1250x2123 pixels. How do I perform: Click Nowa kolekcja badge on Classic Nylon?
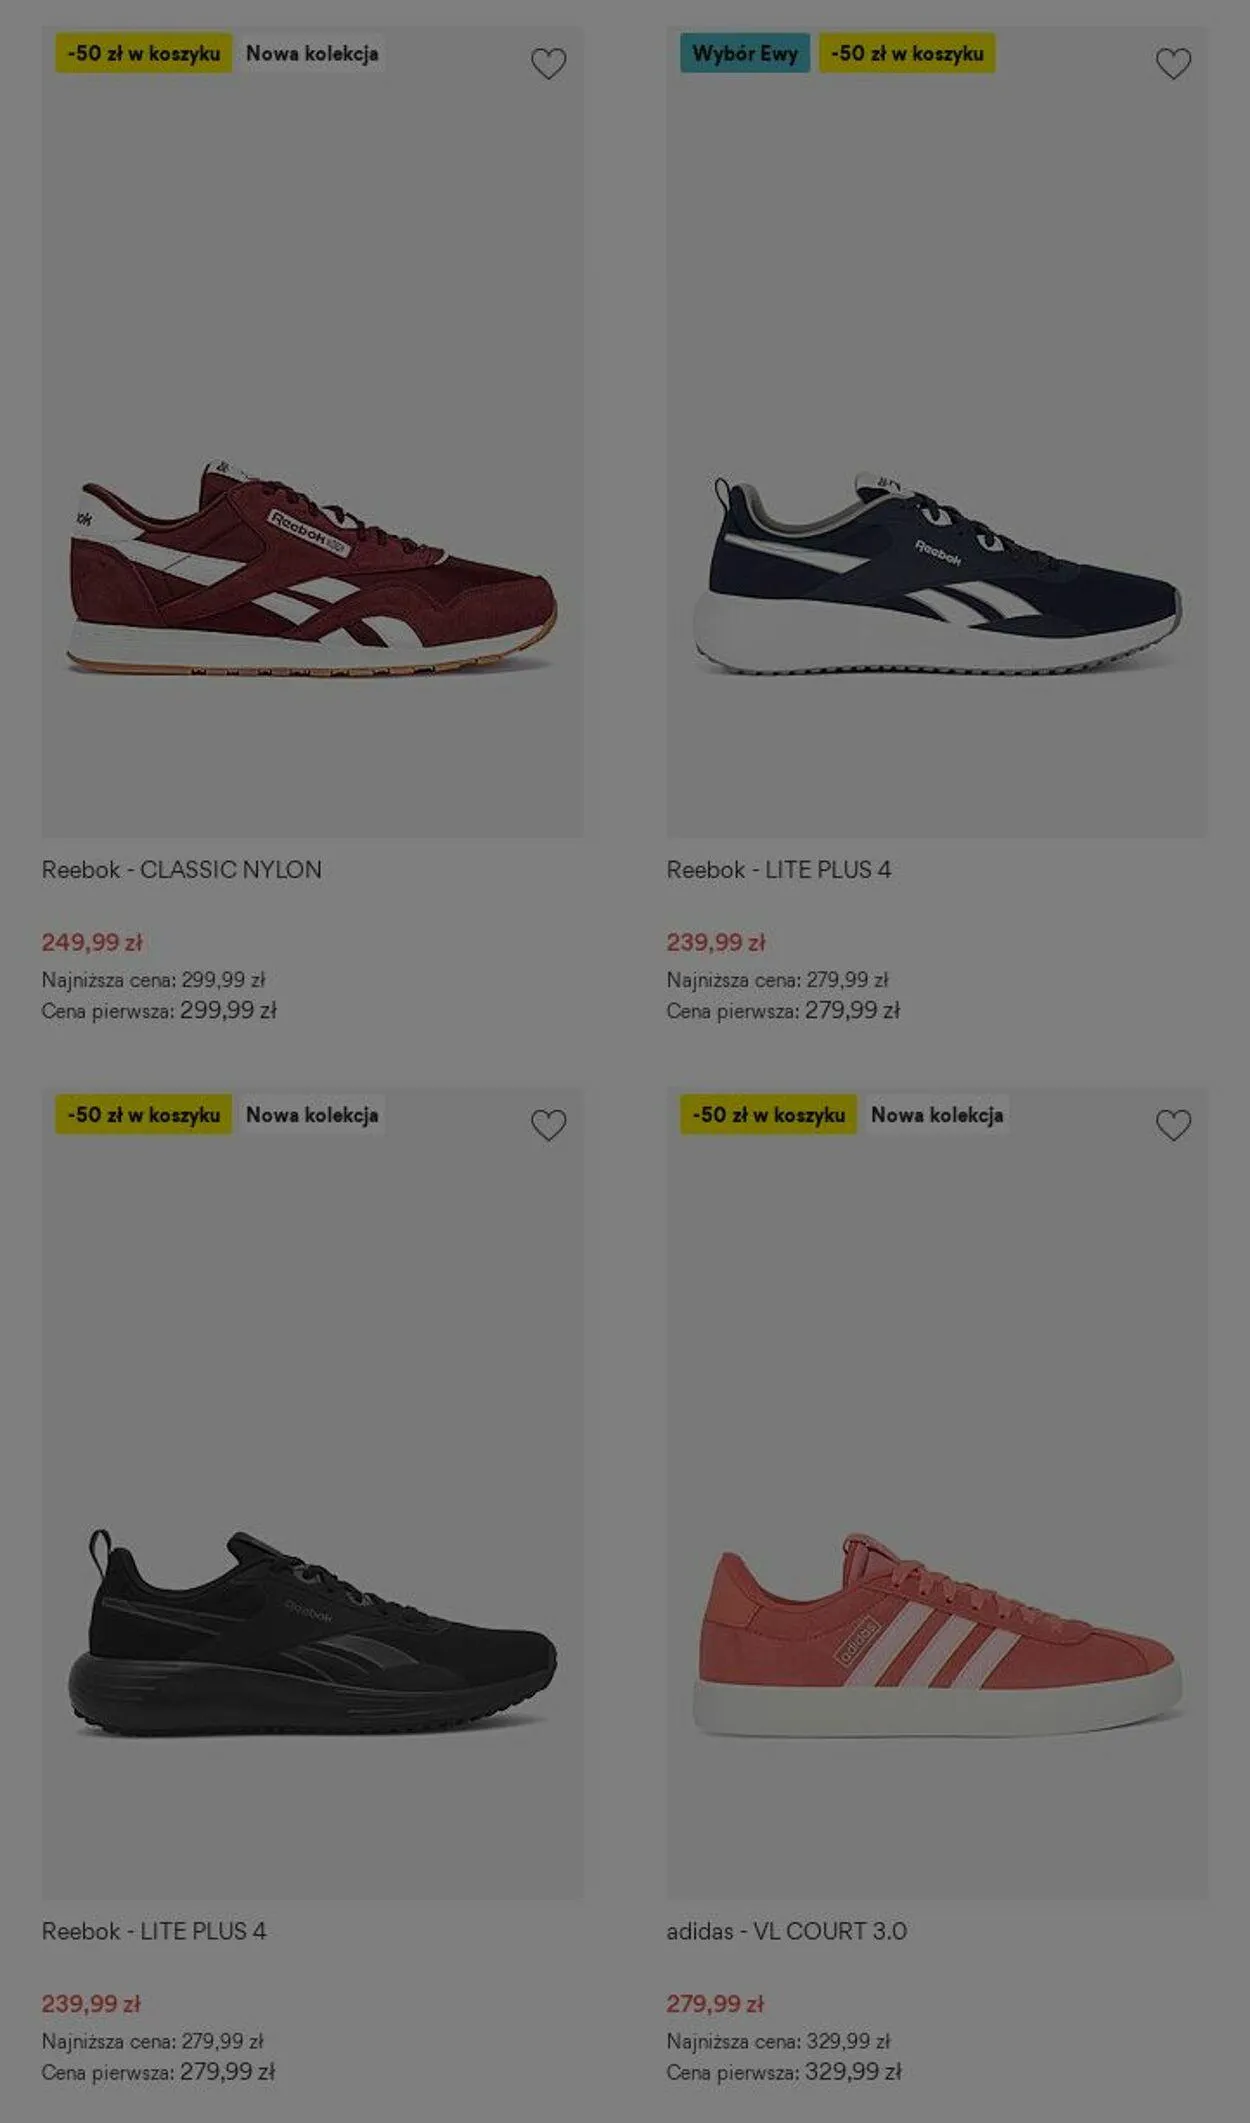pos(312,53)
